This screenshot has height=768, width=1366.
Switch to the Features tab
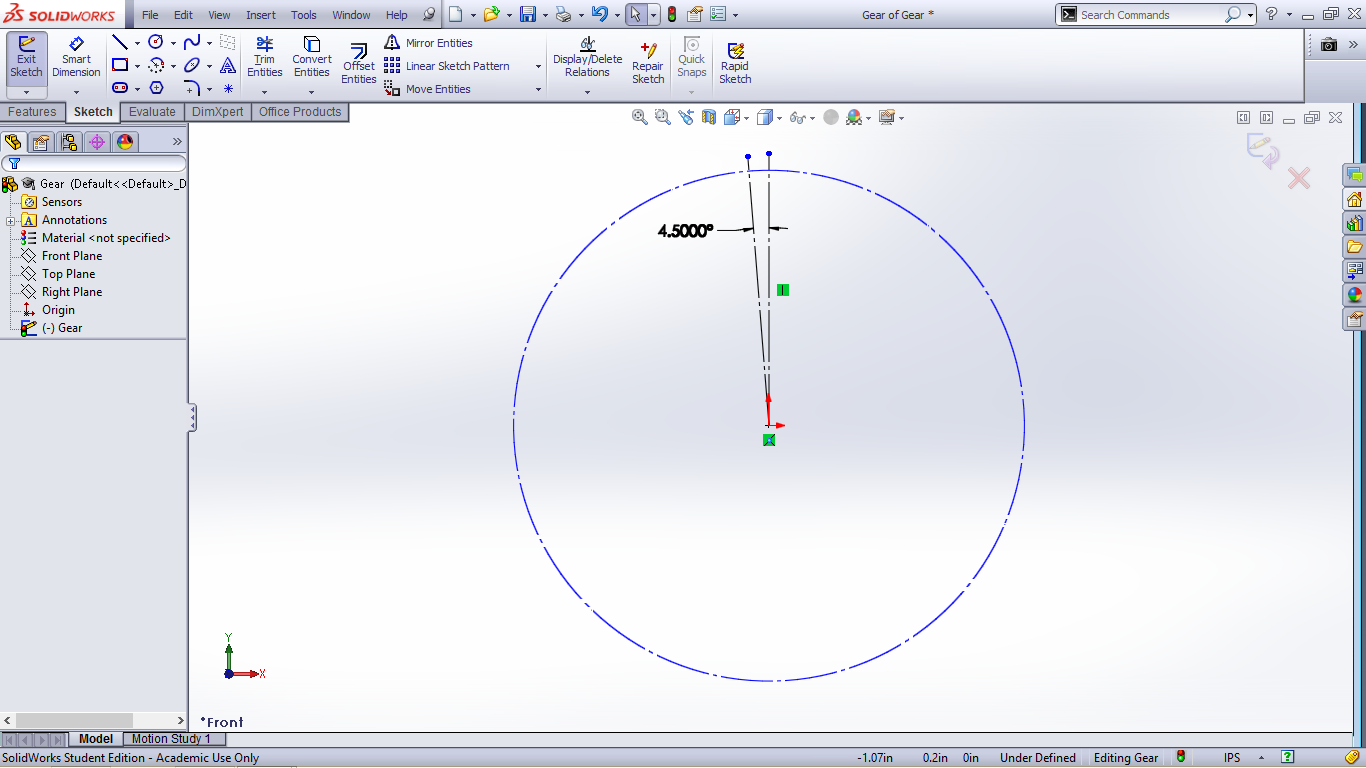pyautogui.click(x=32, y=112)
